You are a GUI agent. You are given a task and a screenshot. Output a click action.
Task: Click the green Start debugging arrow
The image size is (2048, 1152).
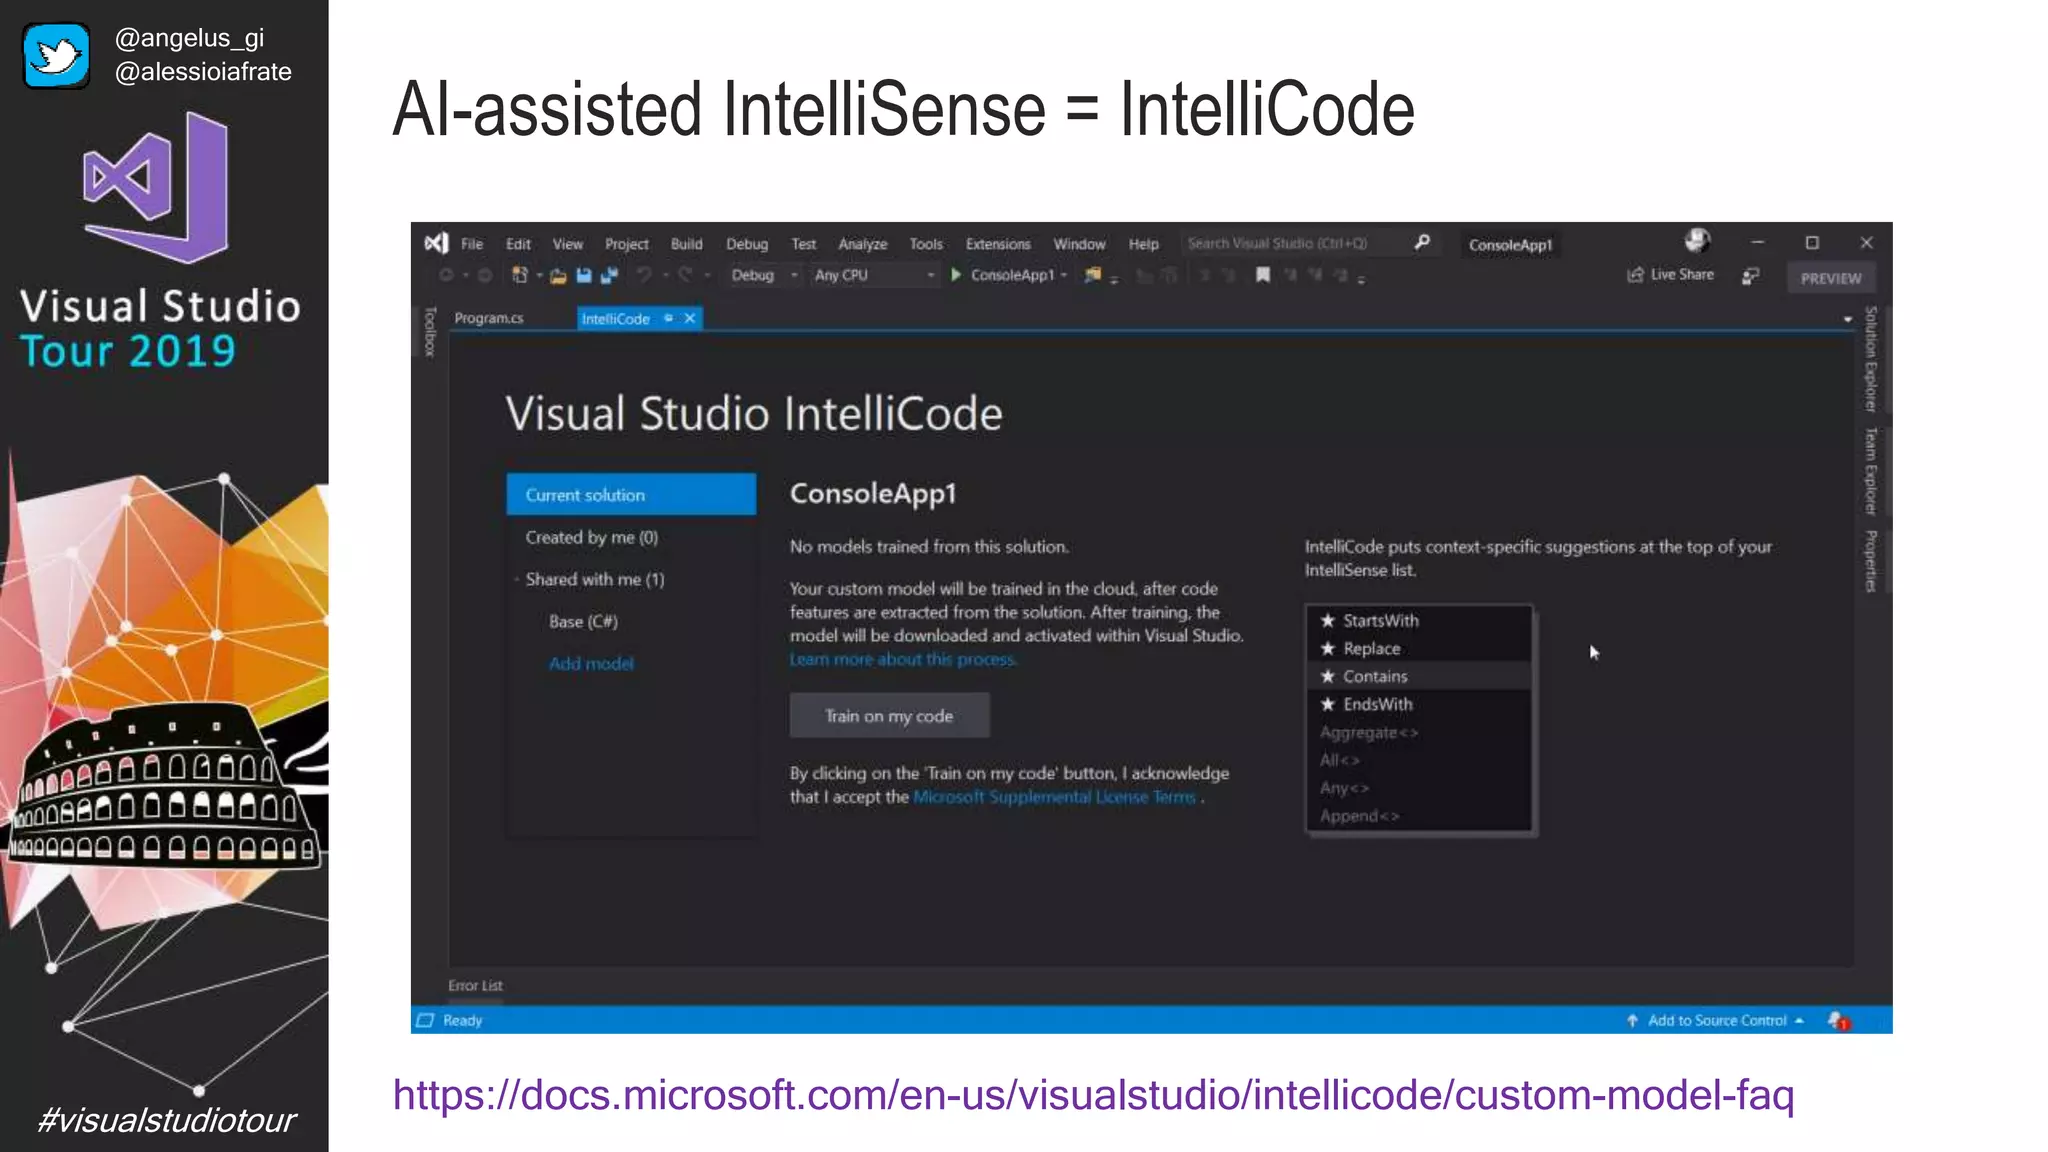coord(956,275)
